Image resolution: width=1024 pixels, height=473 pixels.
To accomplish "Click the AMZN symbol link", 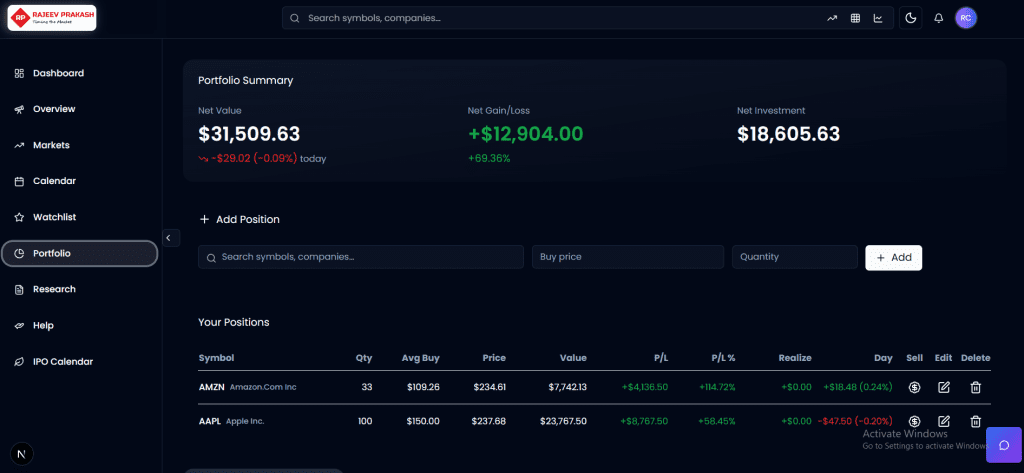I will [x=211, y=387].
